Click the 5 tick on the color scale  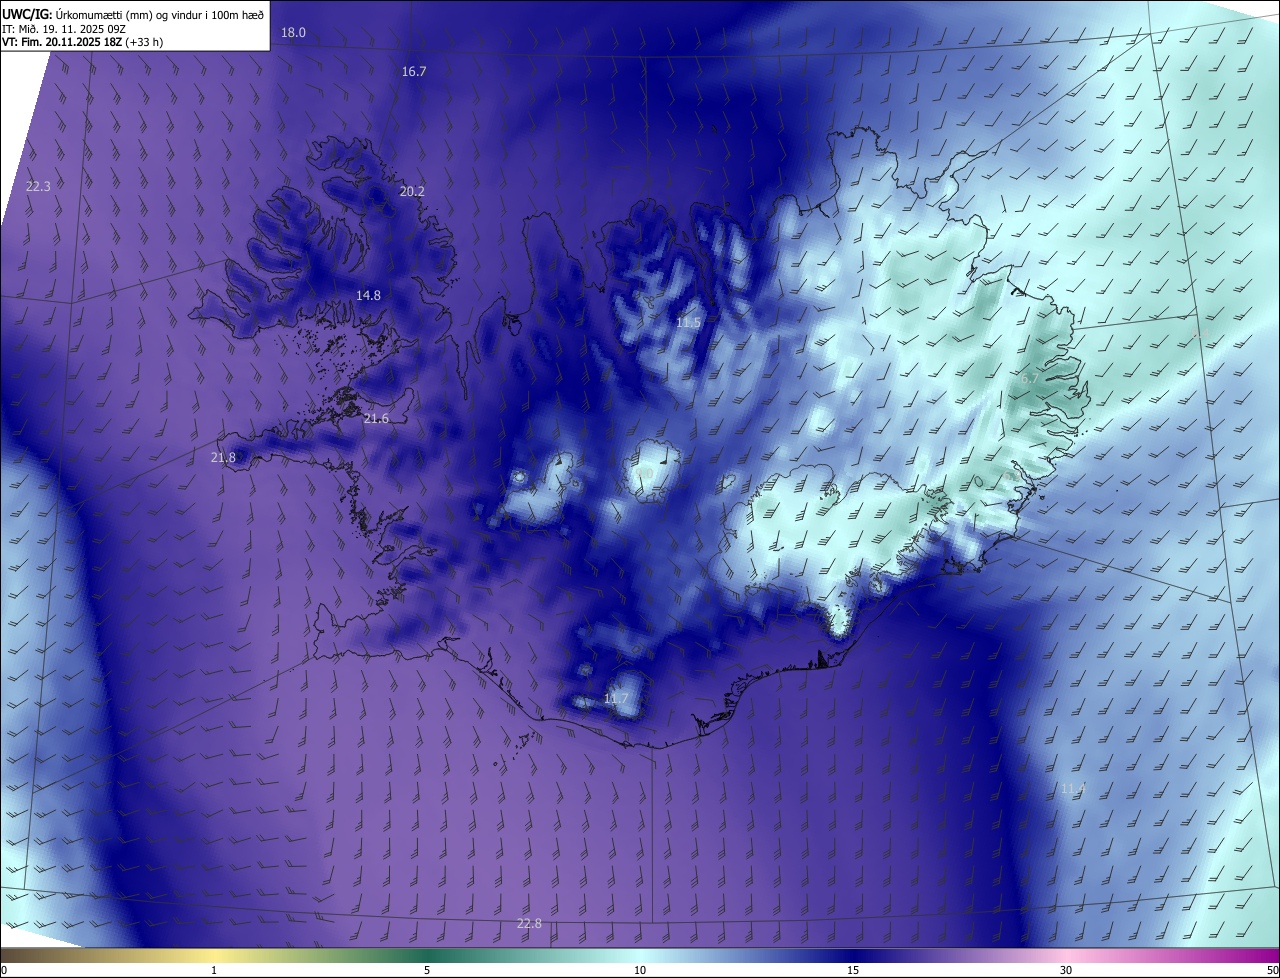[x=427, y=970]
